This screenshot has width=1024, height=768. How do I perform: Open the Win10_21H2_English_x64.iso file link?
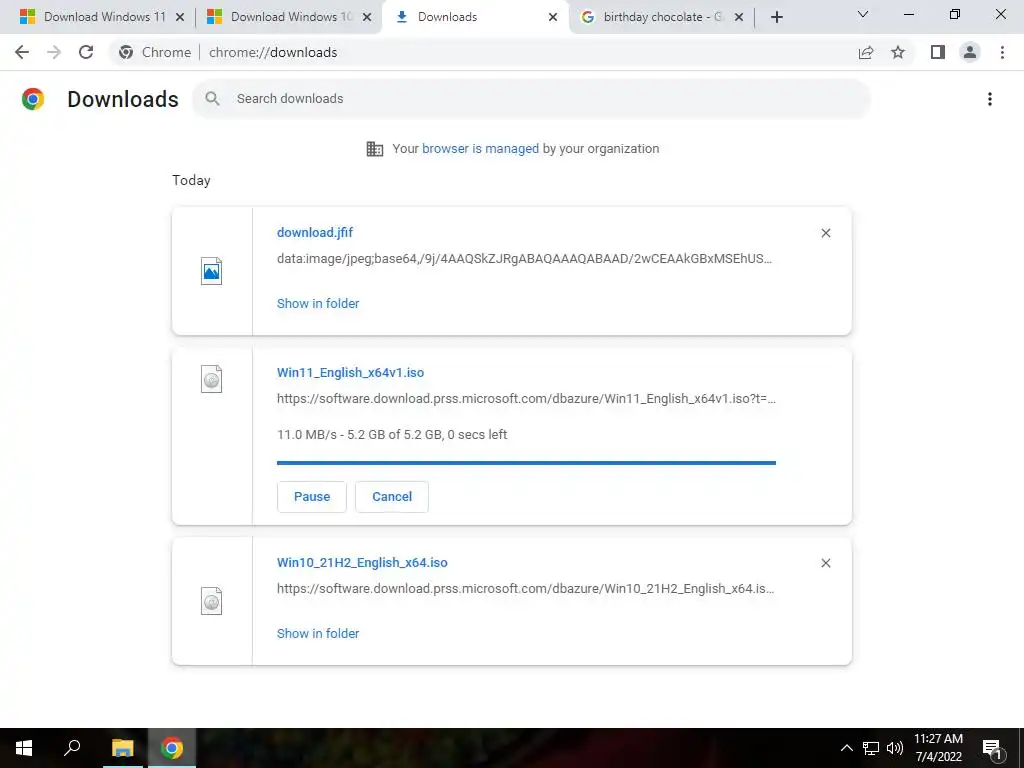[x=362, y=562]
